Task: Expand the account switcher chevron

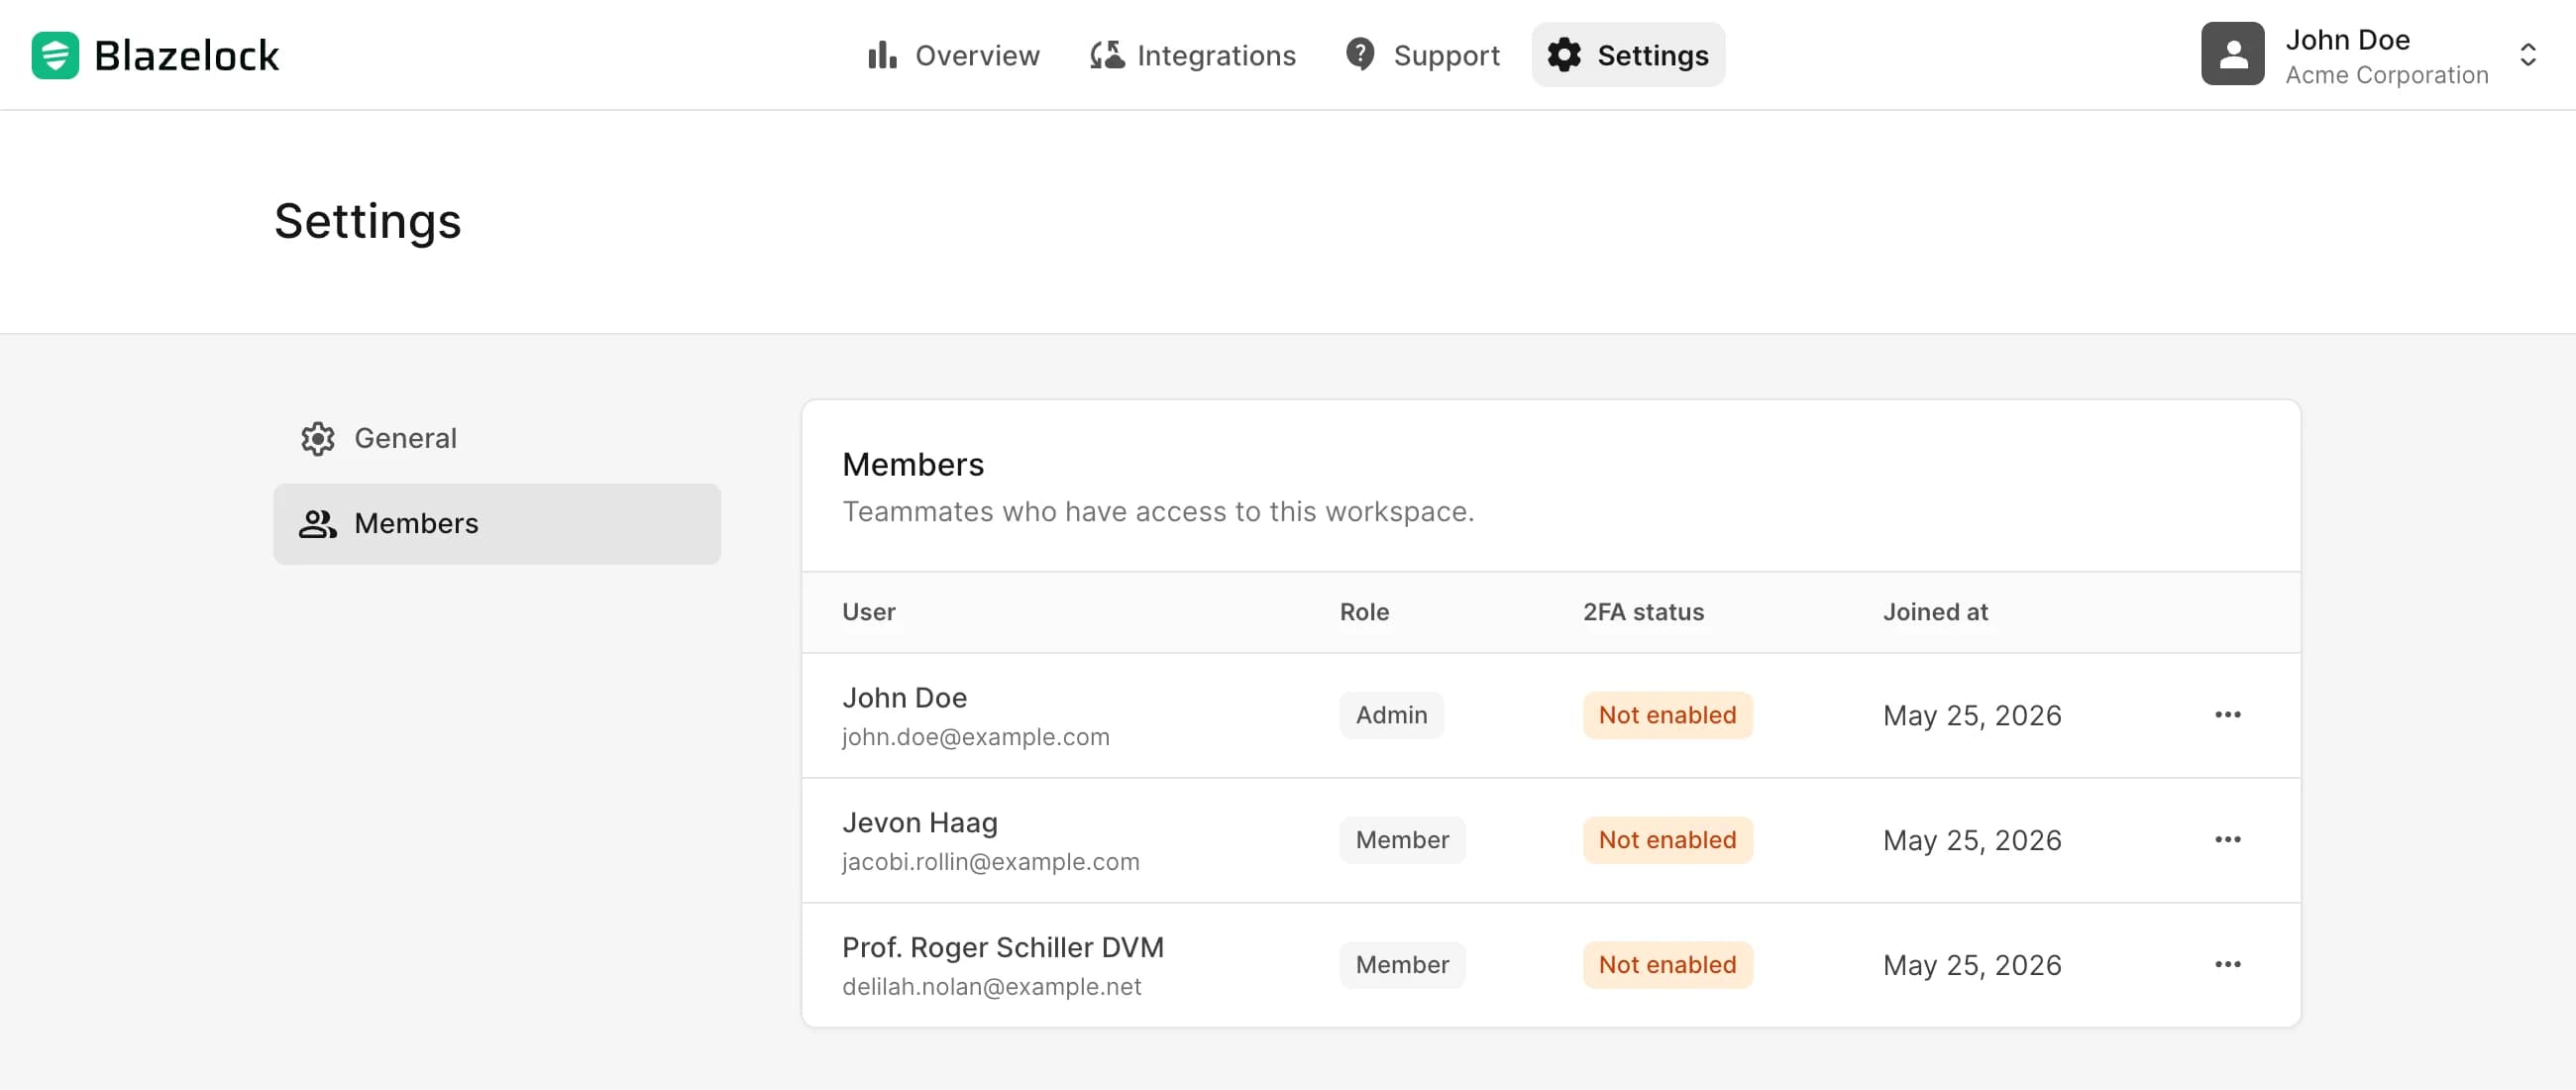Action: [x=2528, y=55]
